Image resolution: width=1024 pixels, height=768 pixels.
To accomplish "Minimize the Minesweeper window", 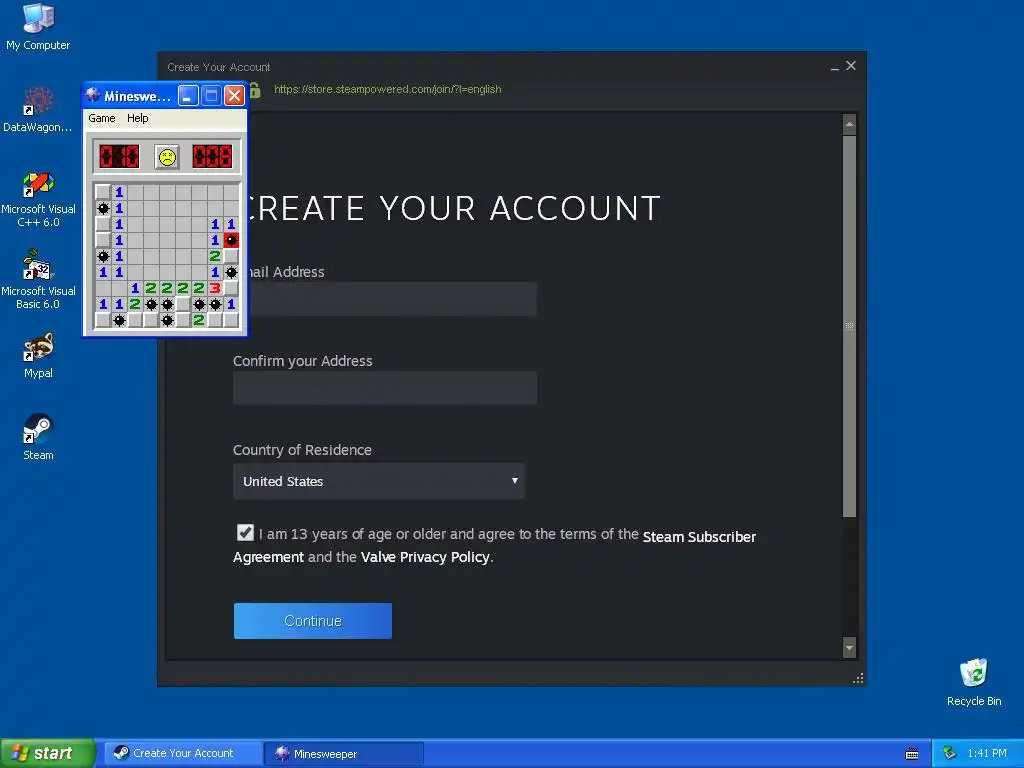I will (x=188, y=96).
